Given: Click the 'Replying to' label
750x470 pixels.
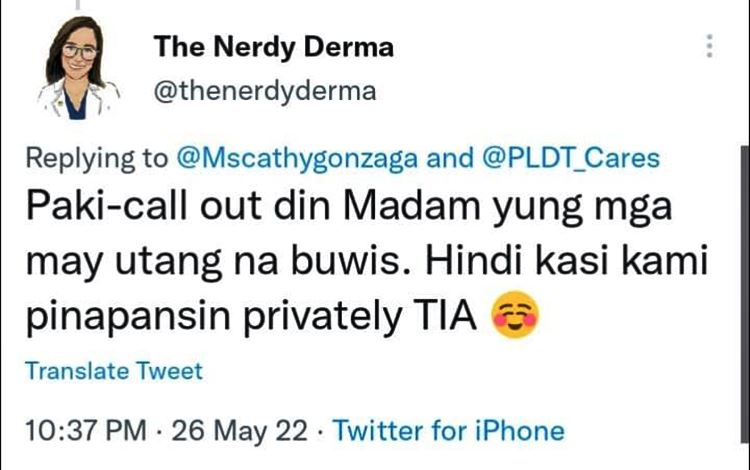Looking at the screenshot, I should pyautogui.click(x=97, y=158).
